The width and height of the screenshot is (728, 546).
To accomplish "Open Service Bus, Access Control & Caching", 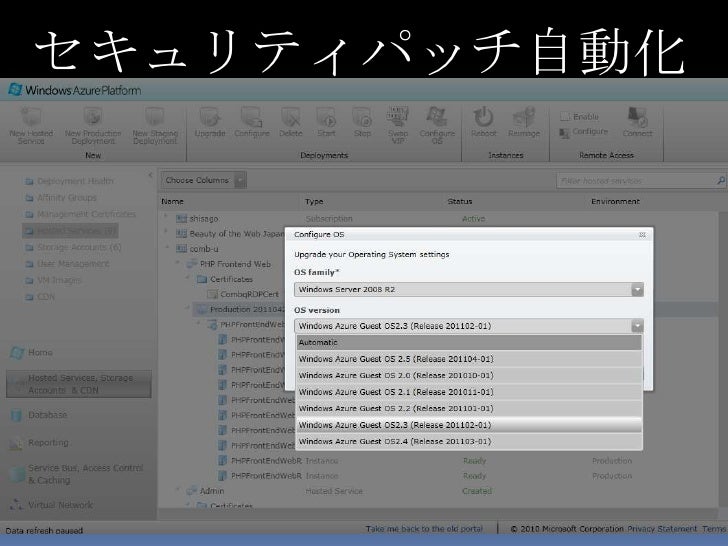I will click(x=77, y=474).
